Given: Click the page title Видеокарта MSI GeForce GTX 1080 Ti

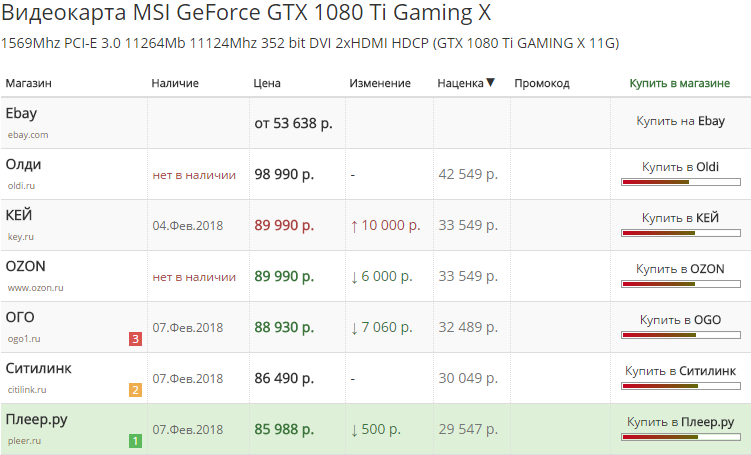Looking at the screenshot, I should [x=246, y=12].
